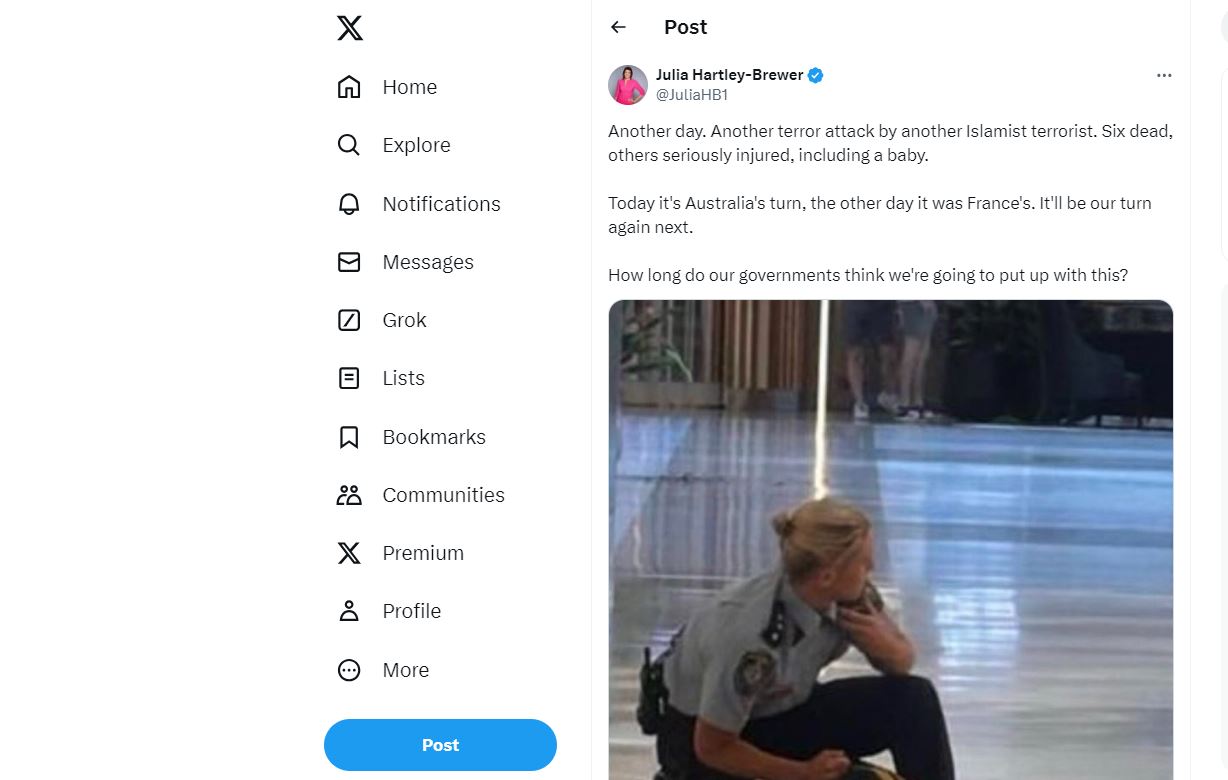Click the blue verified badge
The image size is (1228, 780).
tap(816, 75)
